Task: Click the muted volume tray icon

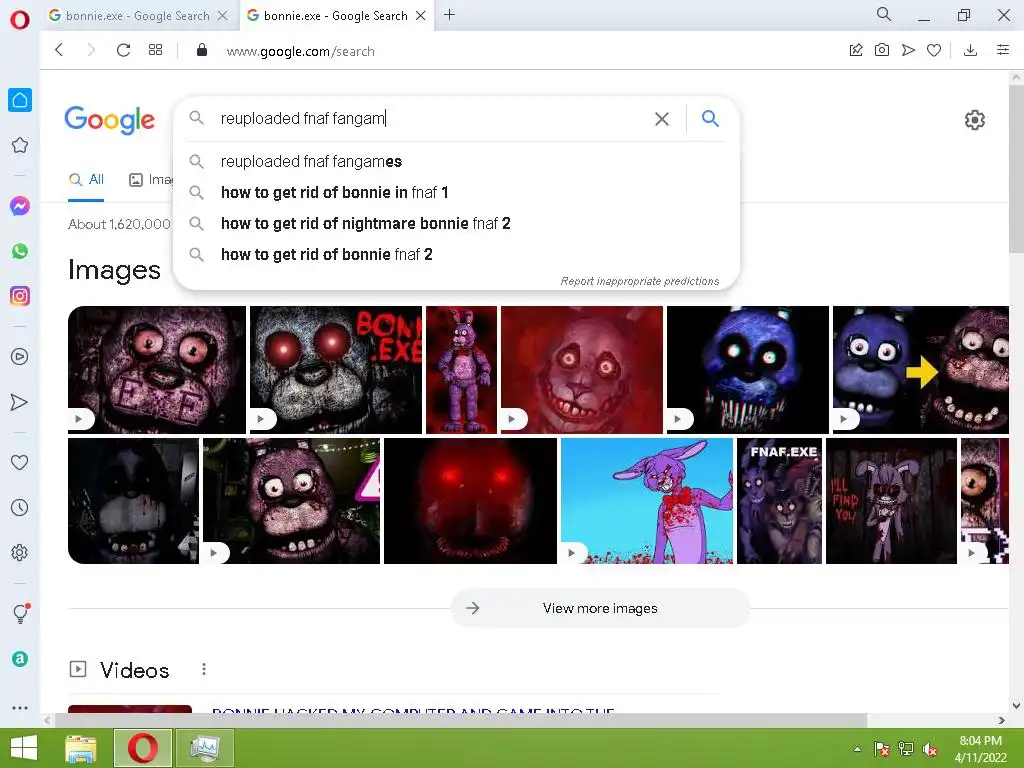Action: [930, 749]
